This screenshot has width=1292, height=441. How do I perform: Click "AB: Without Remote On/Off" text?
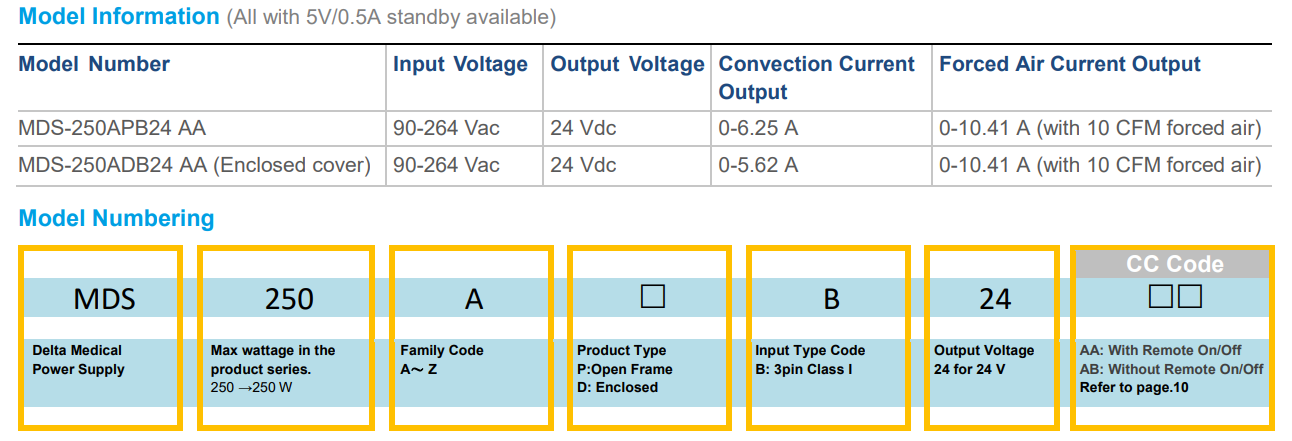coord(1171,369)
